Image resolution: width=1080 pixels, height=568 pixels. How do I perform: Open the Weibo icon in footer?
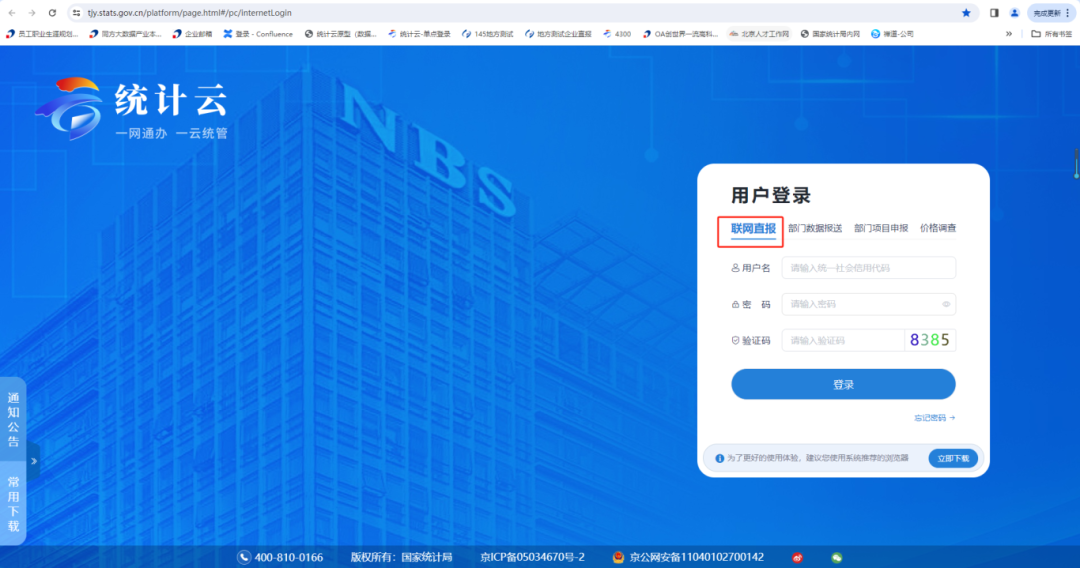798,557
